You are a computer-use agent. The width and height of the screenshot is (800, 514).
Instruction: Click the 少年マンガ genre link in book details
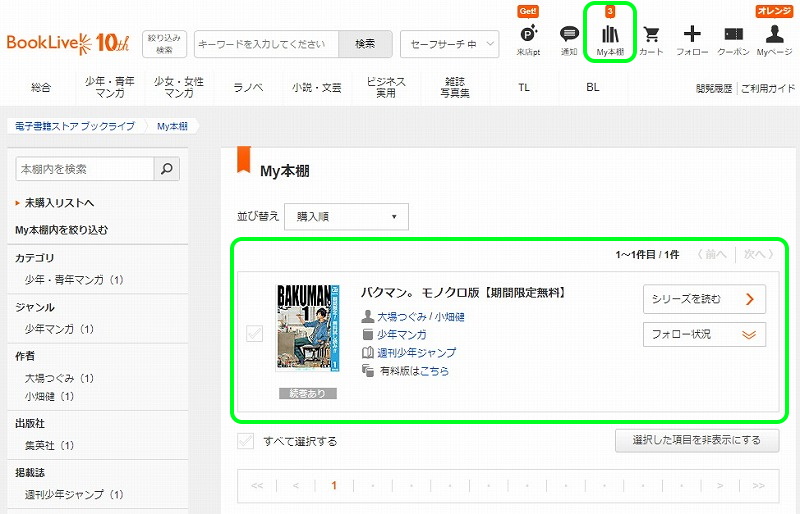[402, 335]
